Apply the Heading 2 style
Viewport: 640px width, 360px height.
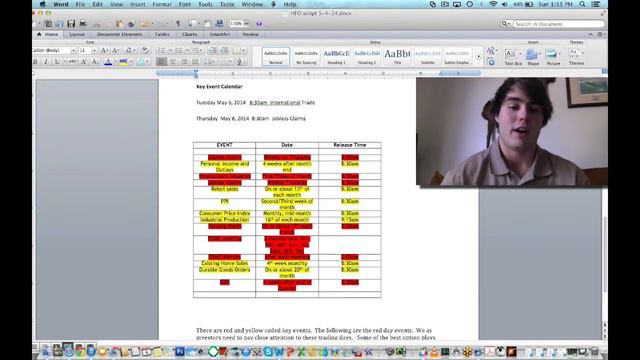pyautogui.click(x=367, y=57)
